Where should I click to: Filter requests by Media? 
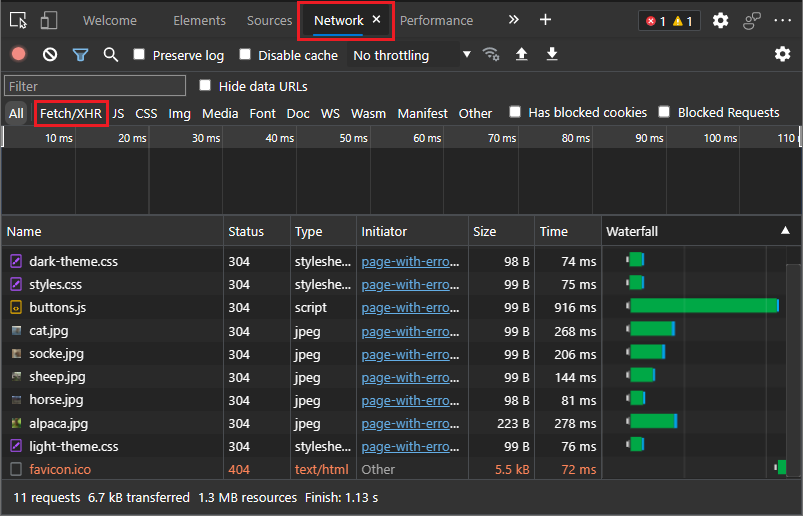220,113
